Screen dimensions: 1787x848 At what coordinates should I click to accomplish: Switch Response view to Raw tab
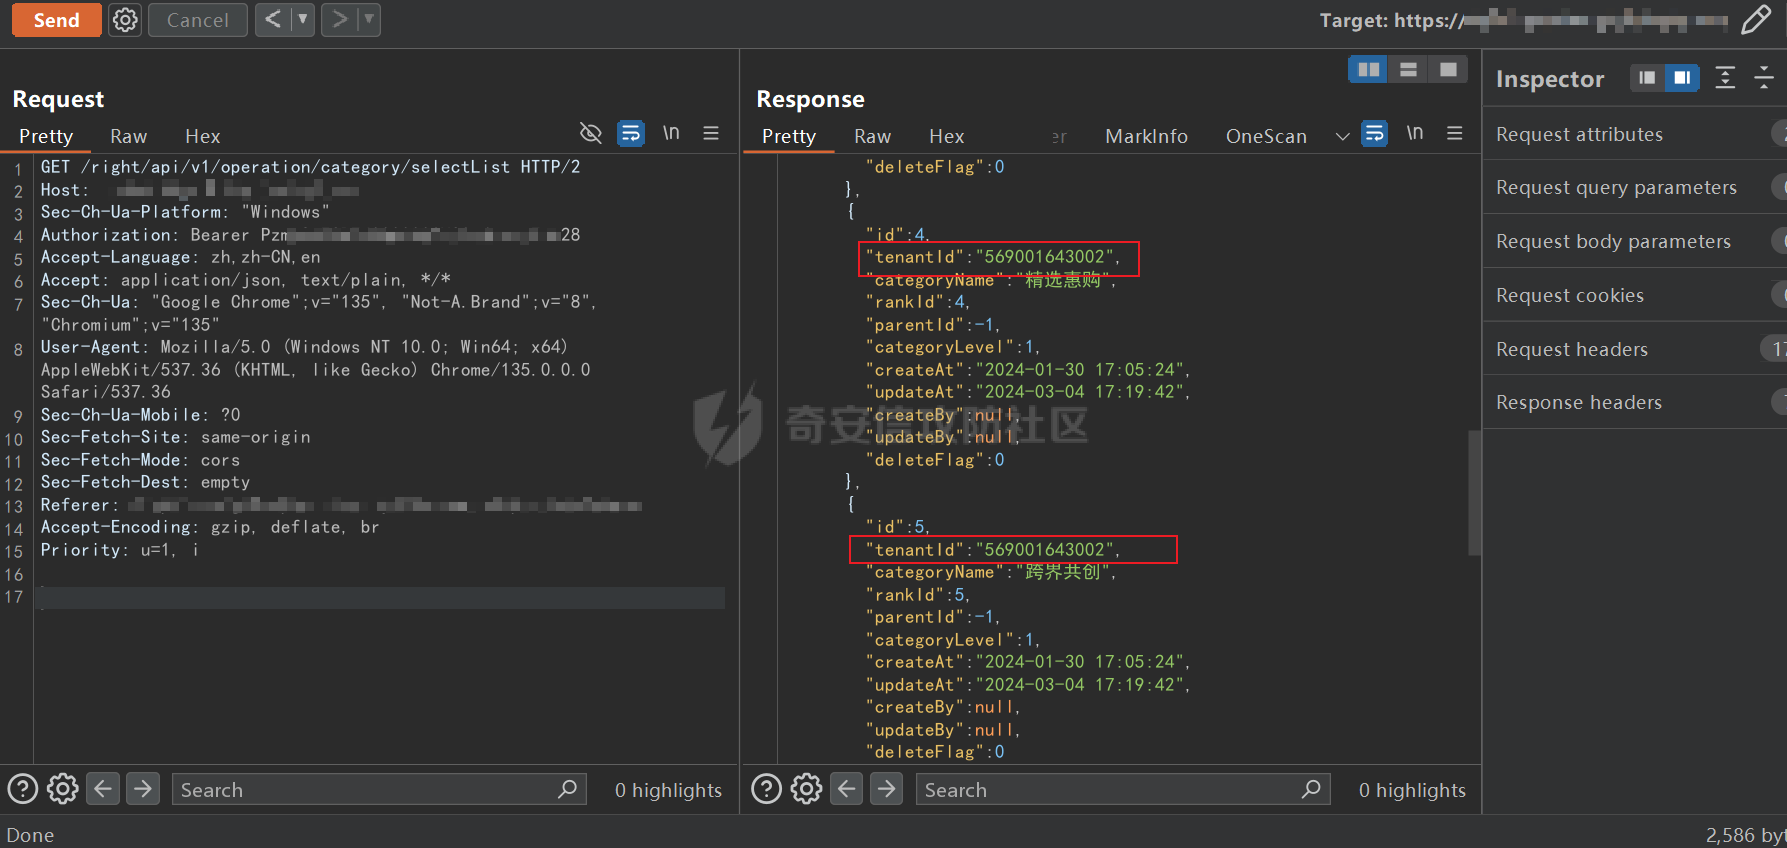[x=872, y=136]
